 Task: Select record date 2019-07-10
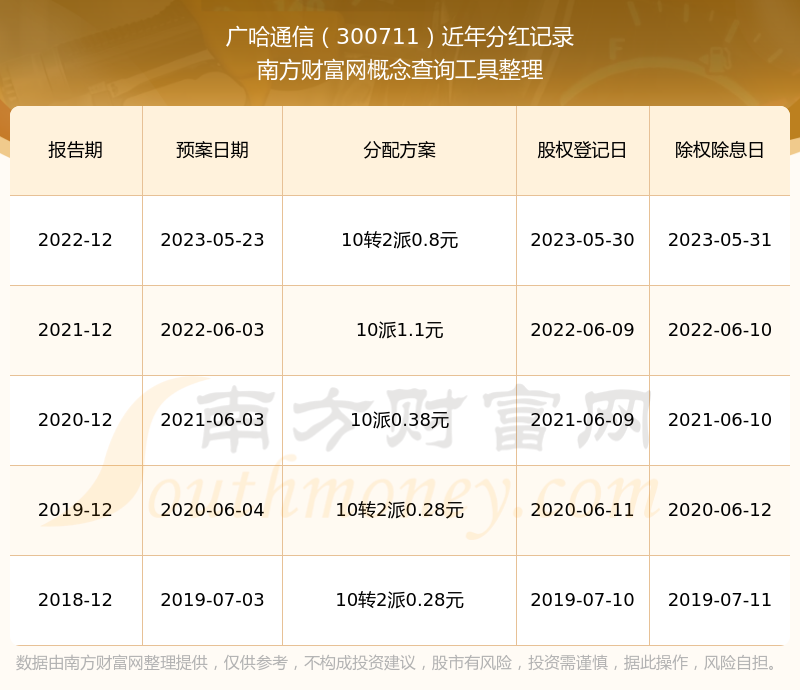(x=582, y=599)
